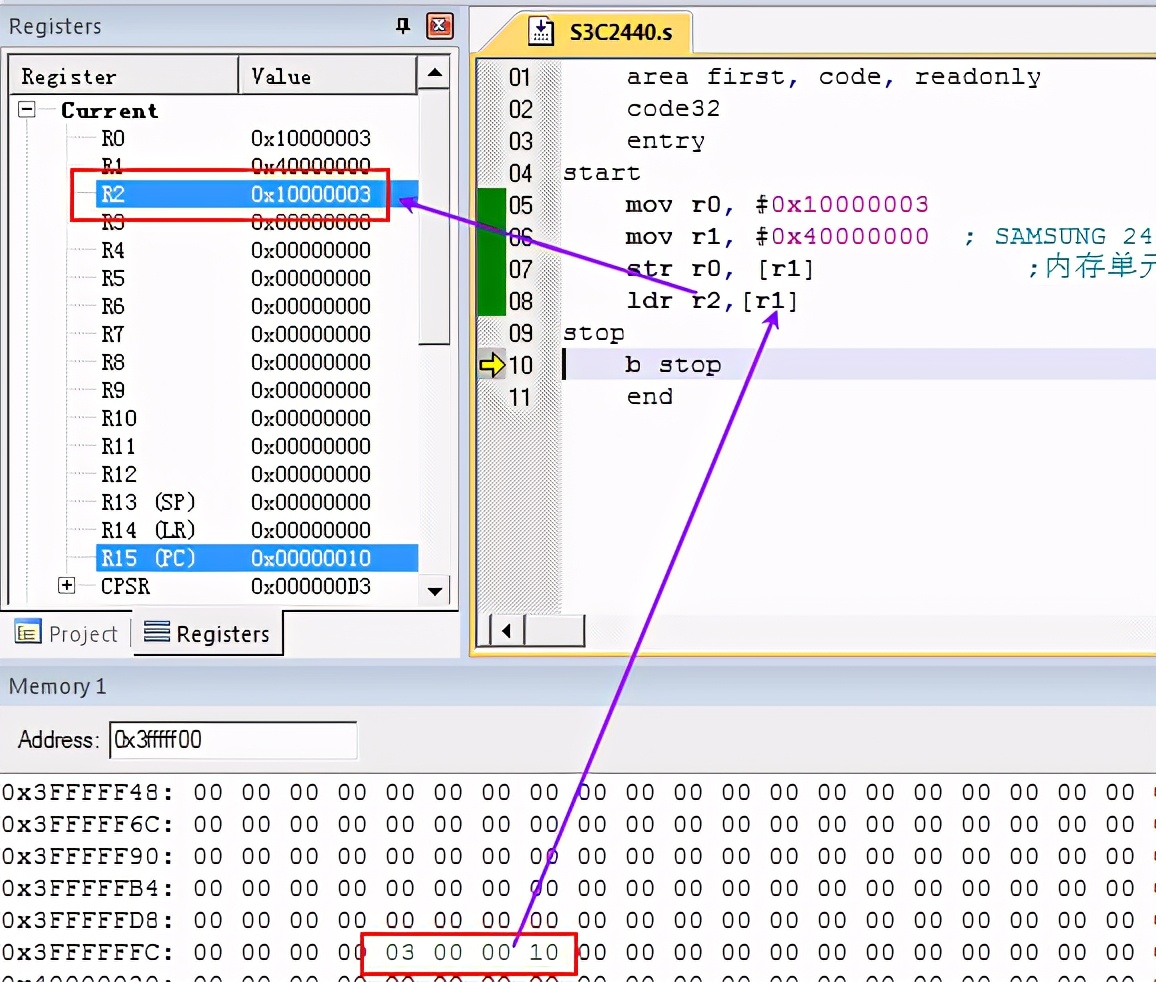Click the green executed marker at line 05
Image resolution: width=1156 pixels, height=982 pixels.
491,205
